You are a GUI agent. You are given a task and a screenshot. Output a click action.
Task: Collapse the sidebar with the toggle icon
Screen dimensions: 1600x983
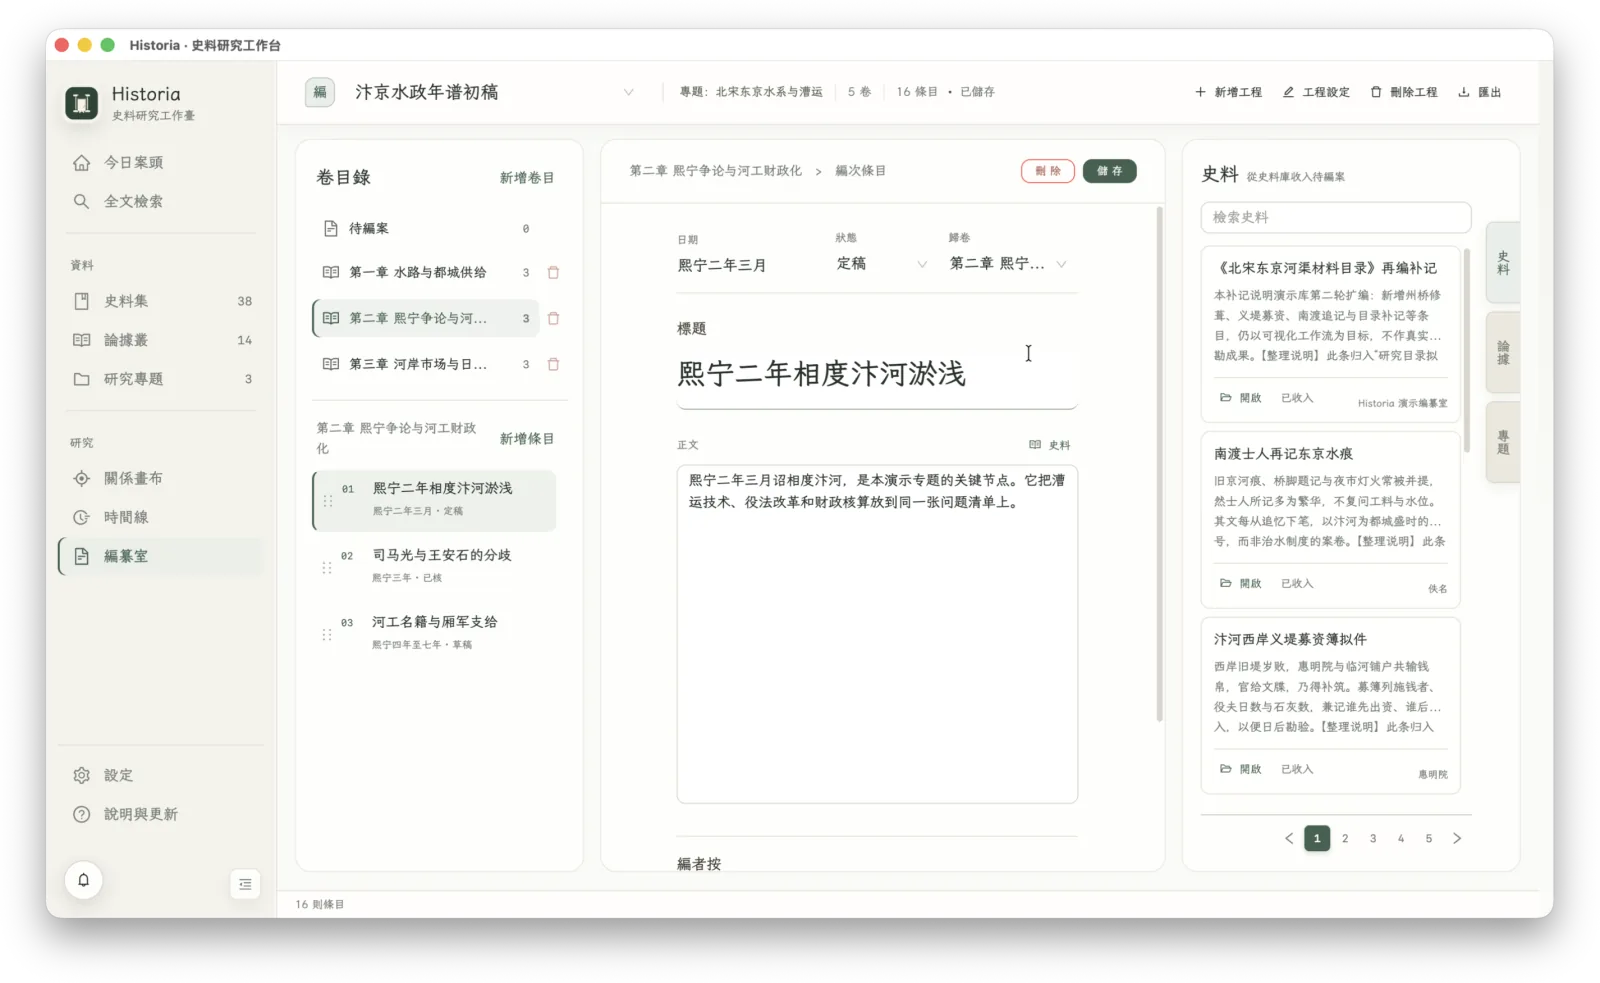pyautogui.click(x=245, y=884)
